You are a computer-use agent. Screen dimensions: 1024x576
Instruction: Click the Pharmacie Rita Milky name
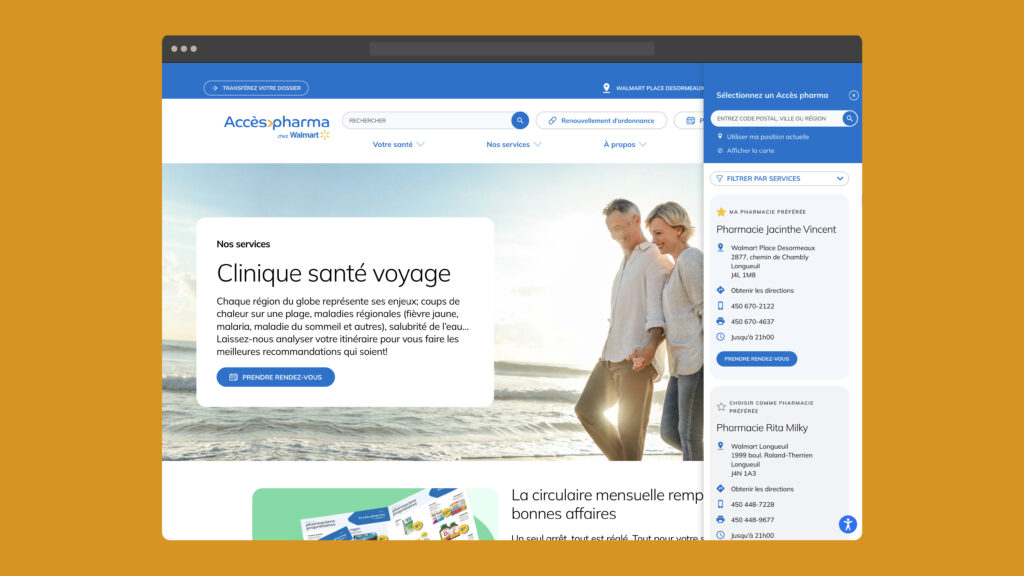(x=762, y=428)
